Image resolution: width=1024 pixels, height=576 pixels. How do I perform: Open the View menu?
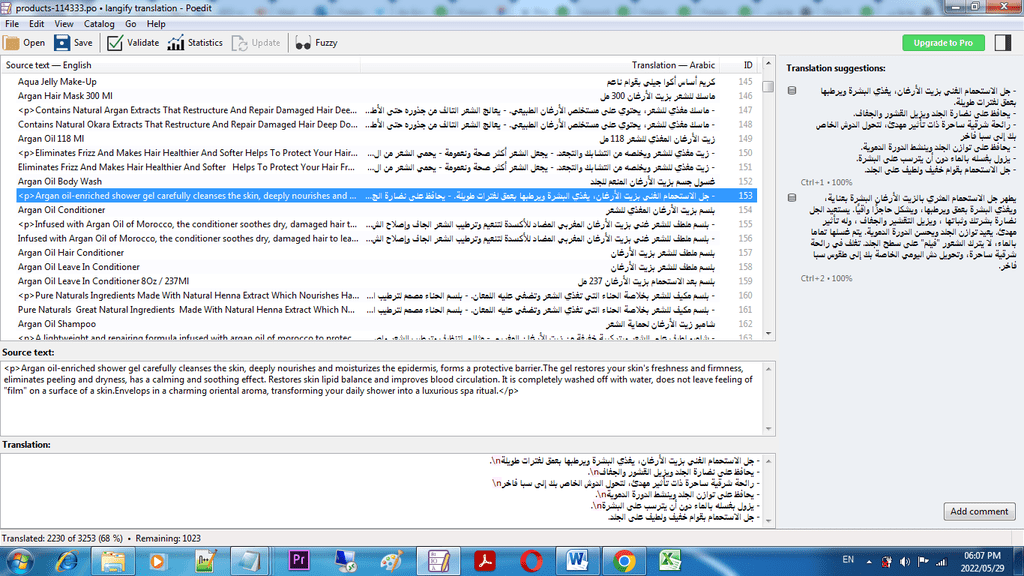63,24
